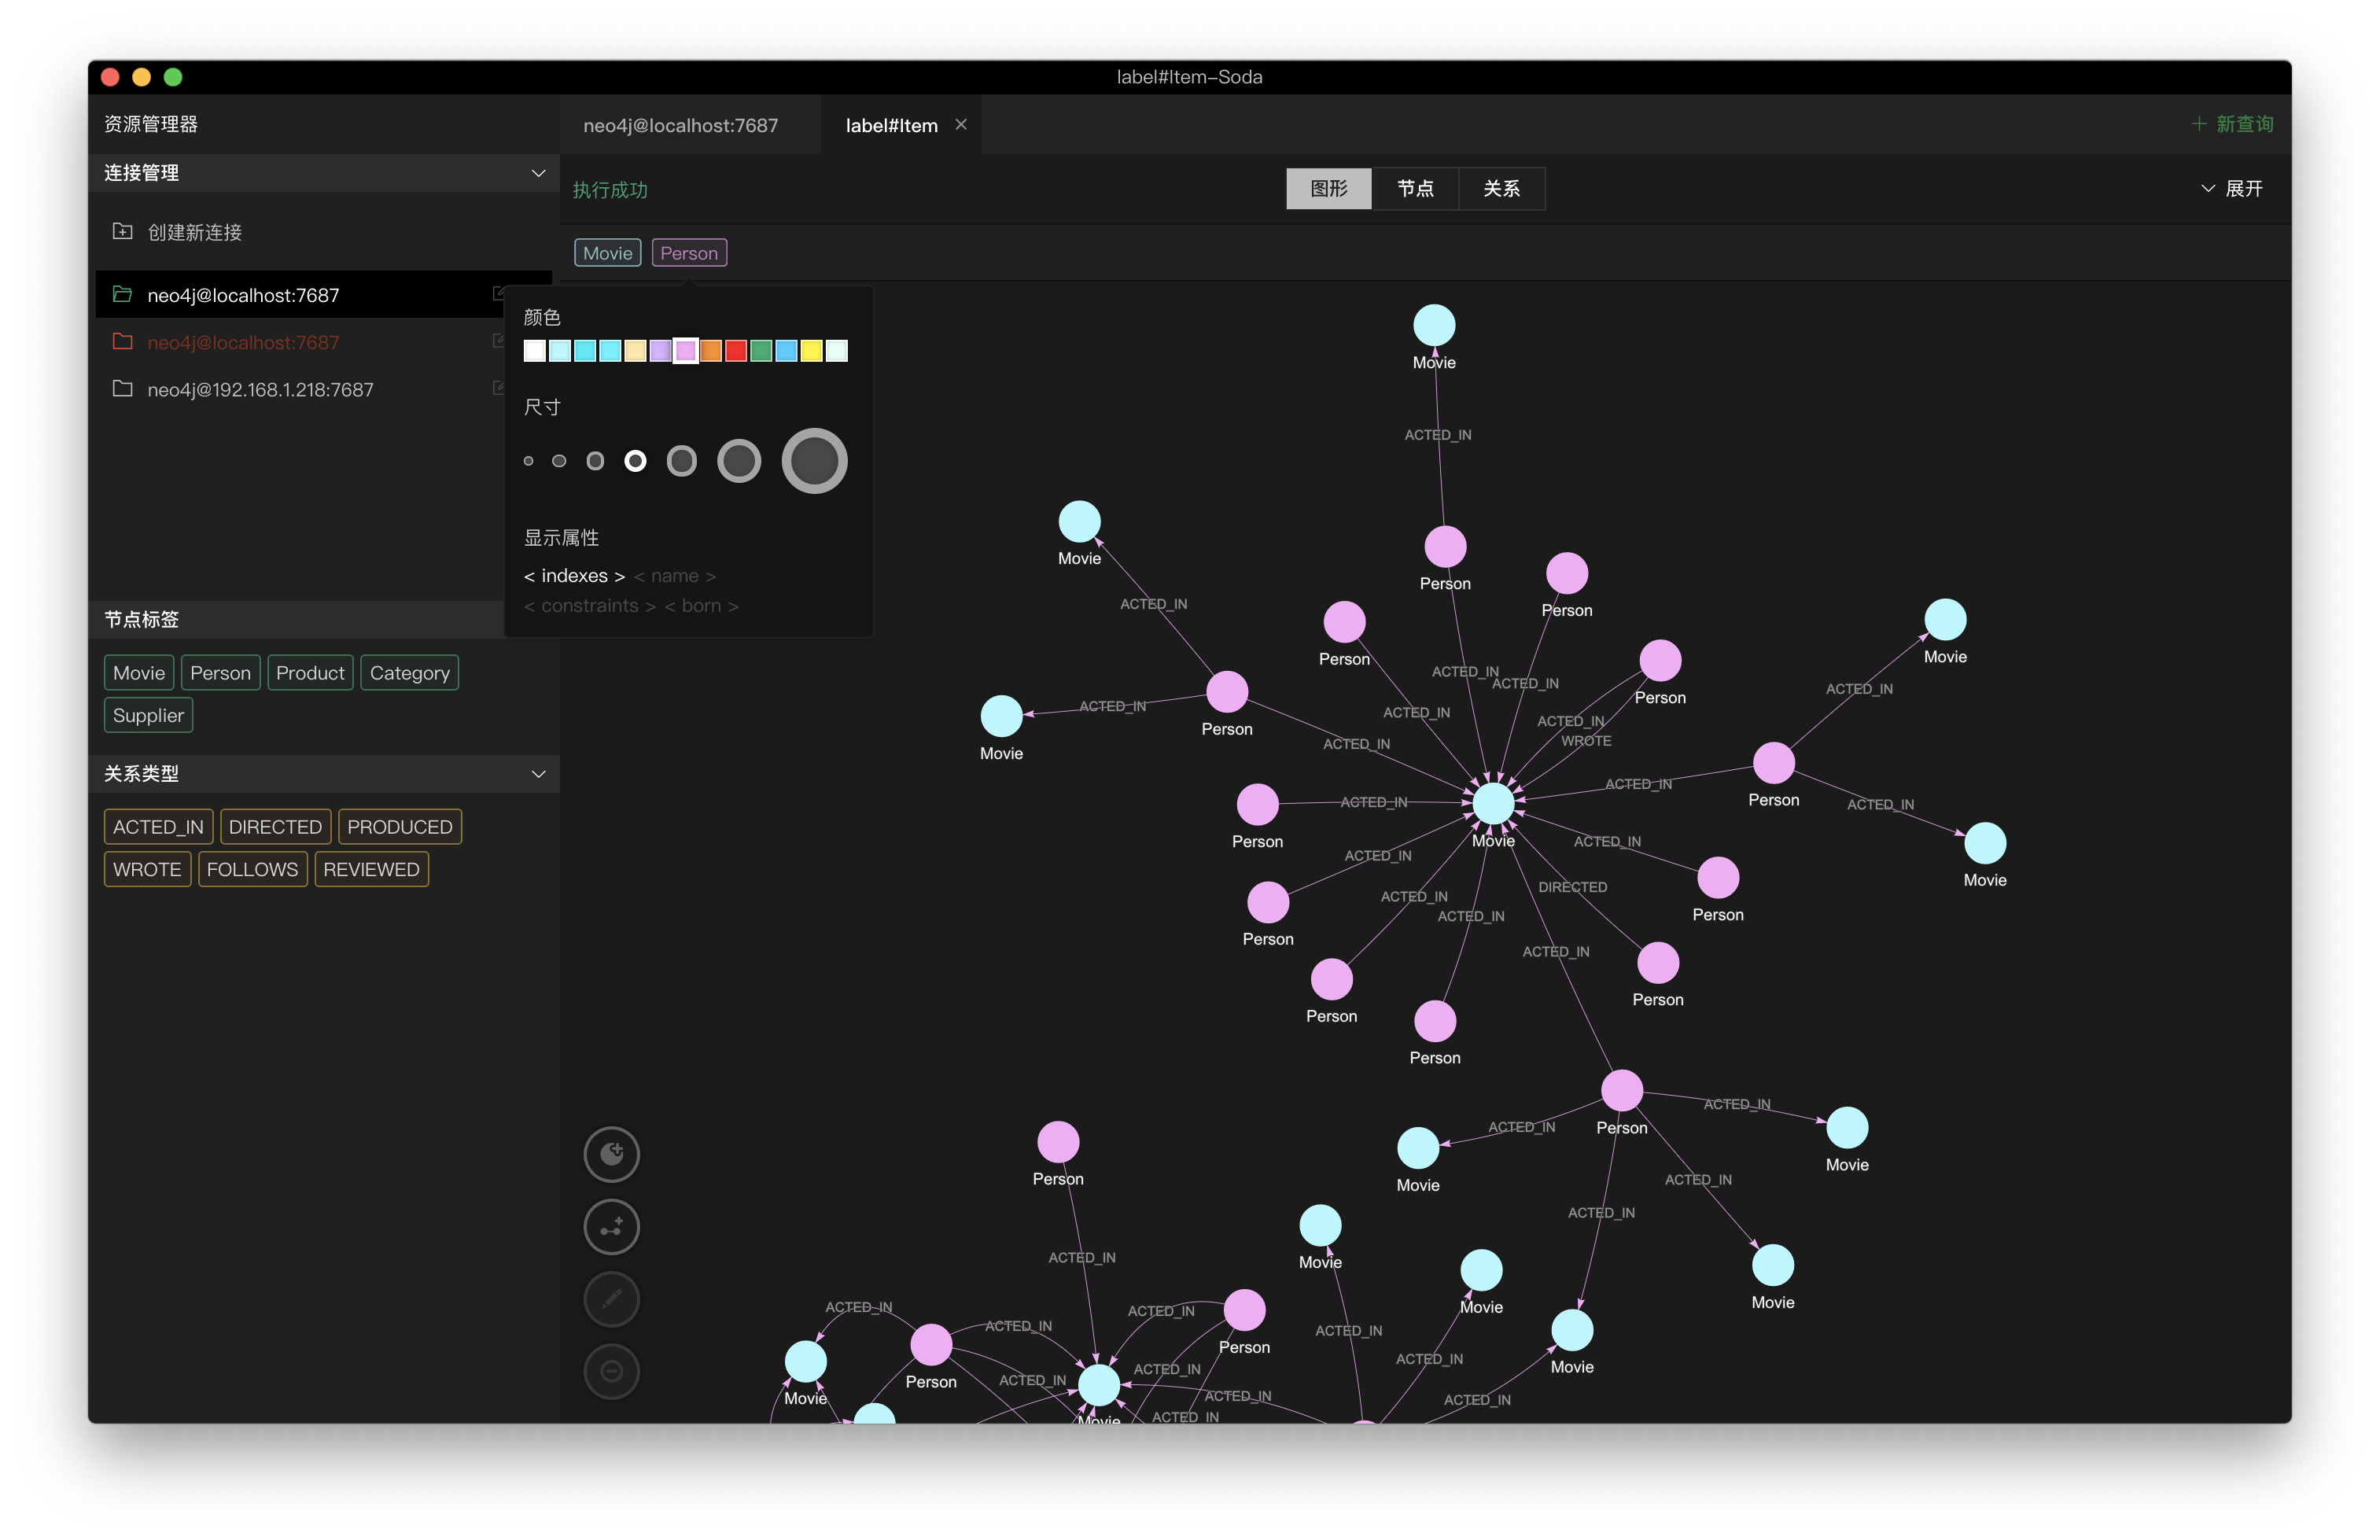Click folder icon of neo4j@192.168.1.218:7687
Image resolution: width=2380 pixels, height=1540 pixels.
pyautogui.click(x=122, y=389)
